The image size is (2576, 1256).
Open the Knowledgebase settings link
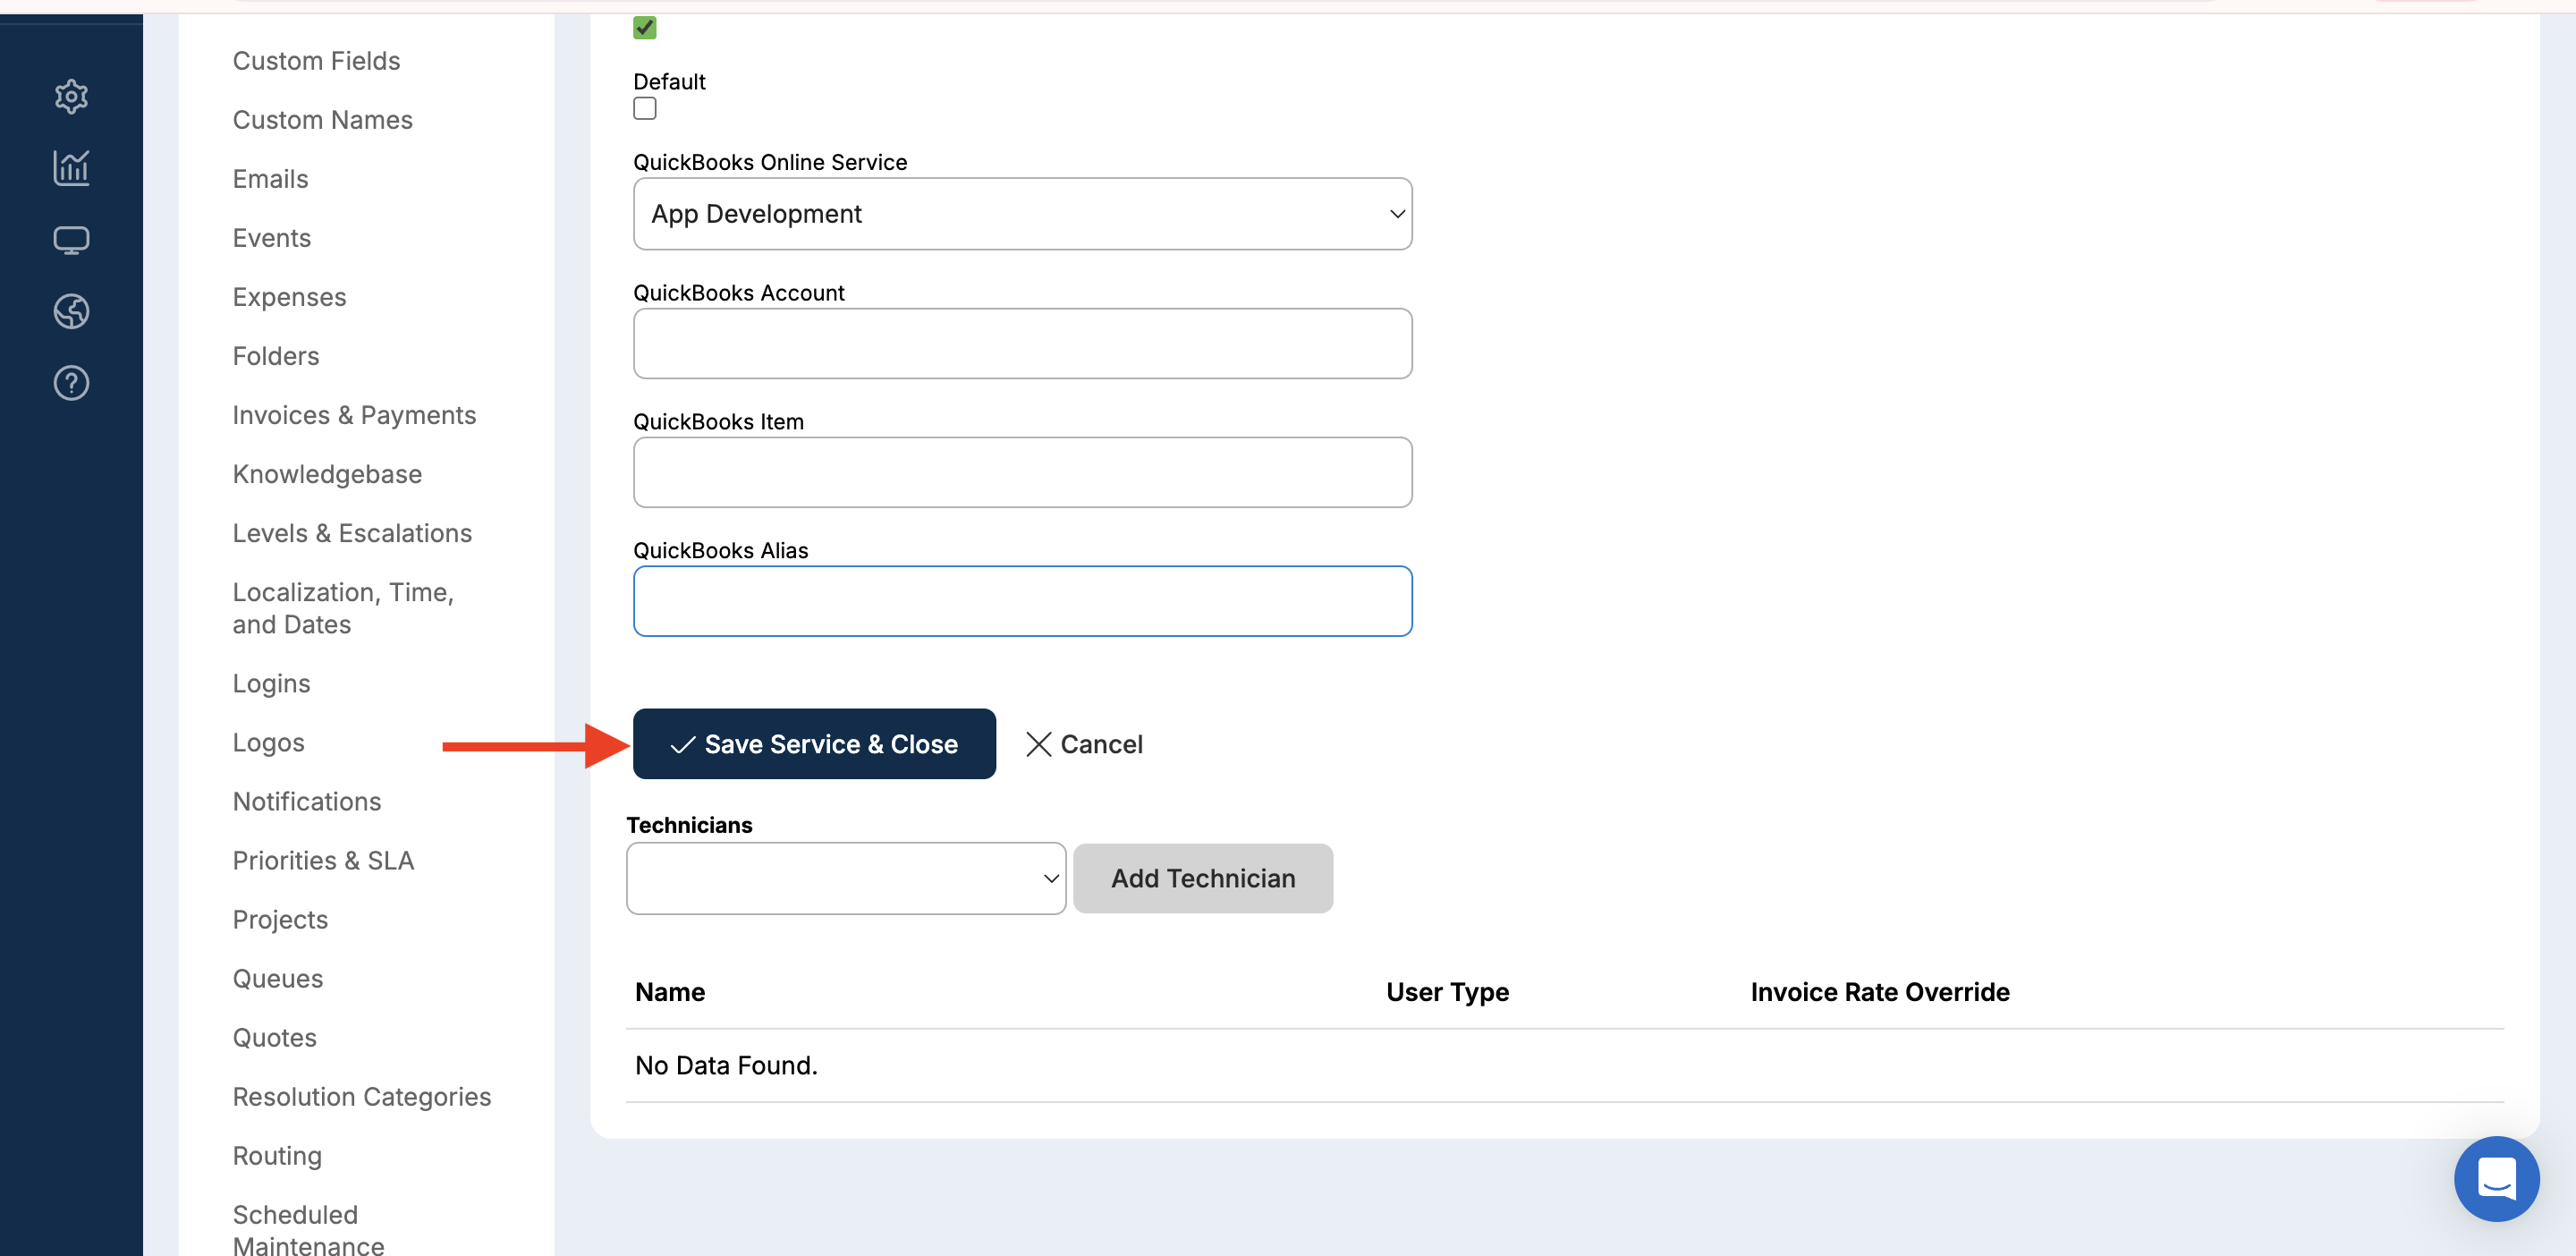point(327,474)
